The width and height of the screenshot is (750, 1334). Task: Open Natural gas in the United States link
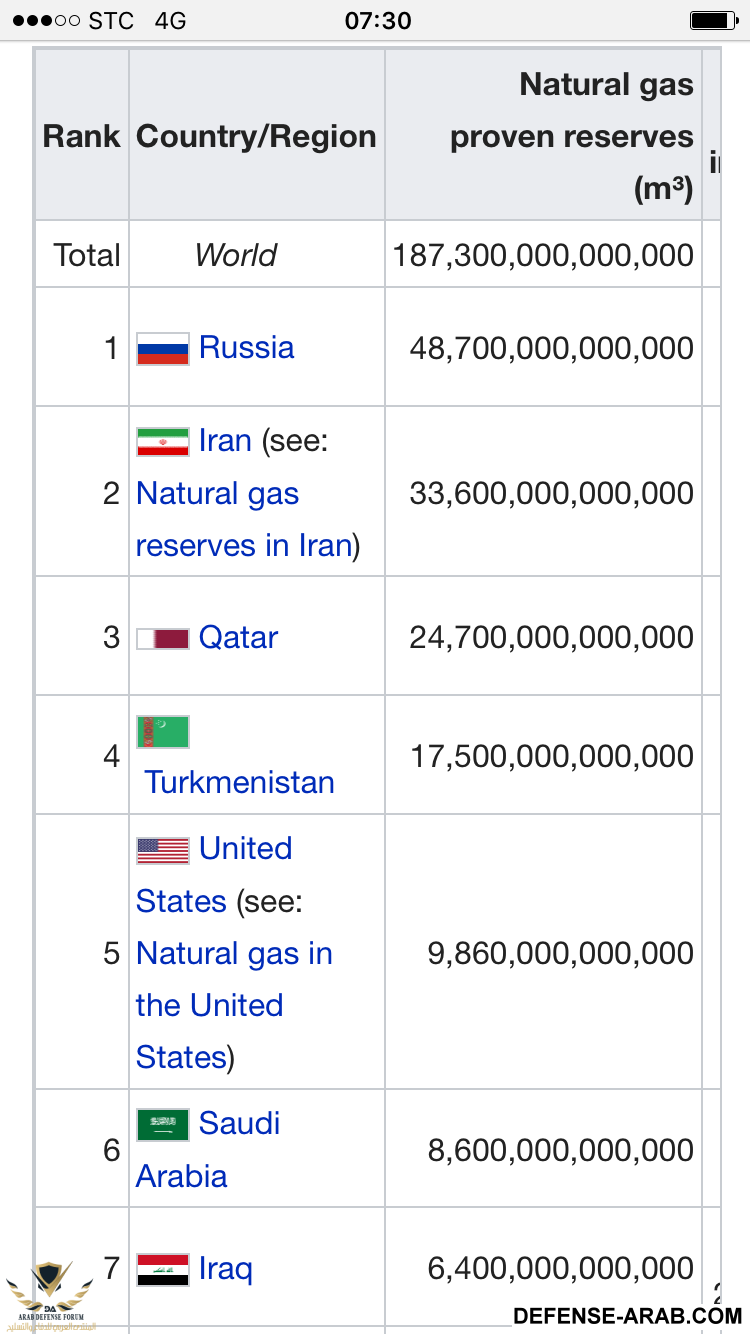click(x=234, y=1005)
